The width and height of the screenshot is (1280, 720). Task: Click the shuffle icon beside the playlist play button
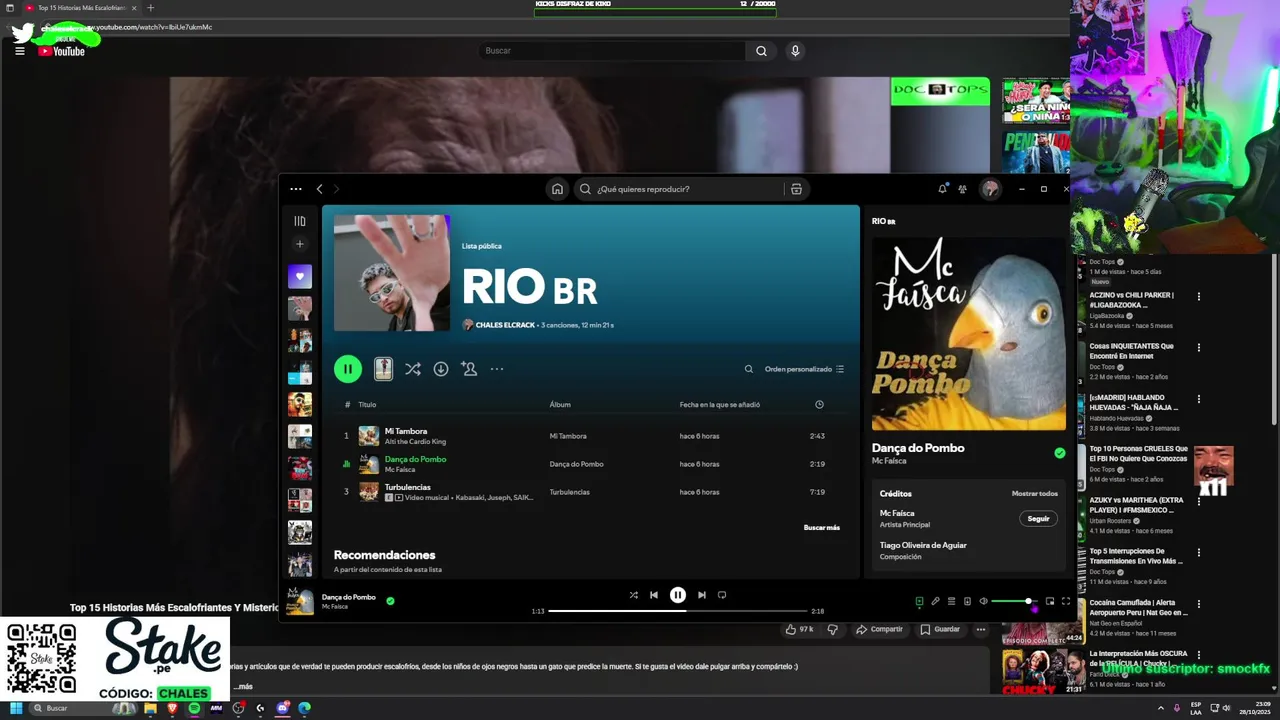pyautogui.click(x=412, y=369)
